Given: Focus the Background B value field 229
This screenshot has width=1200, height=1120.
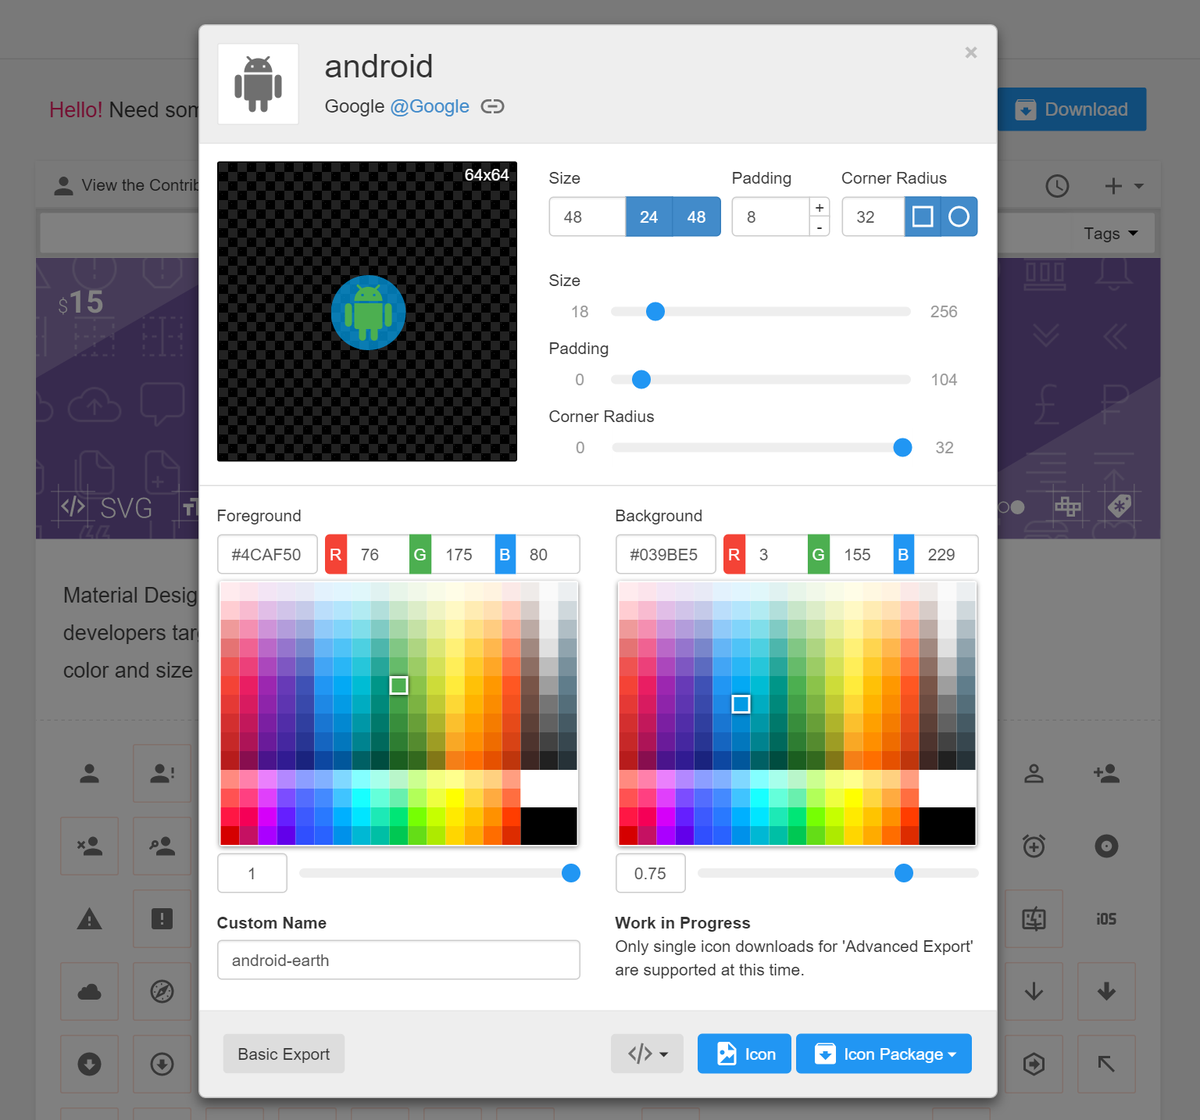Looking at the screenshot, I should (x=946, y=555).
